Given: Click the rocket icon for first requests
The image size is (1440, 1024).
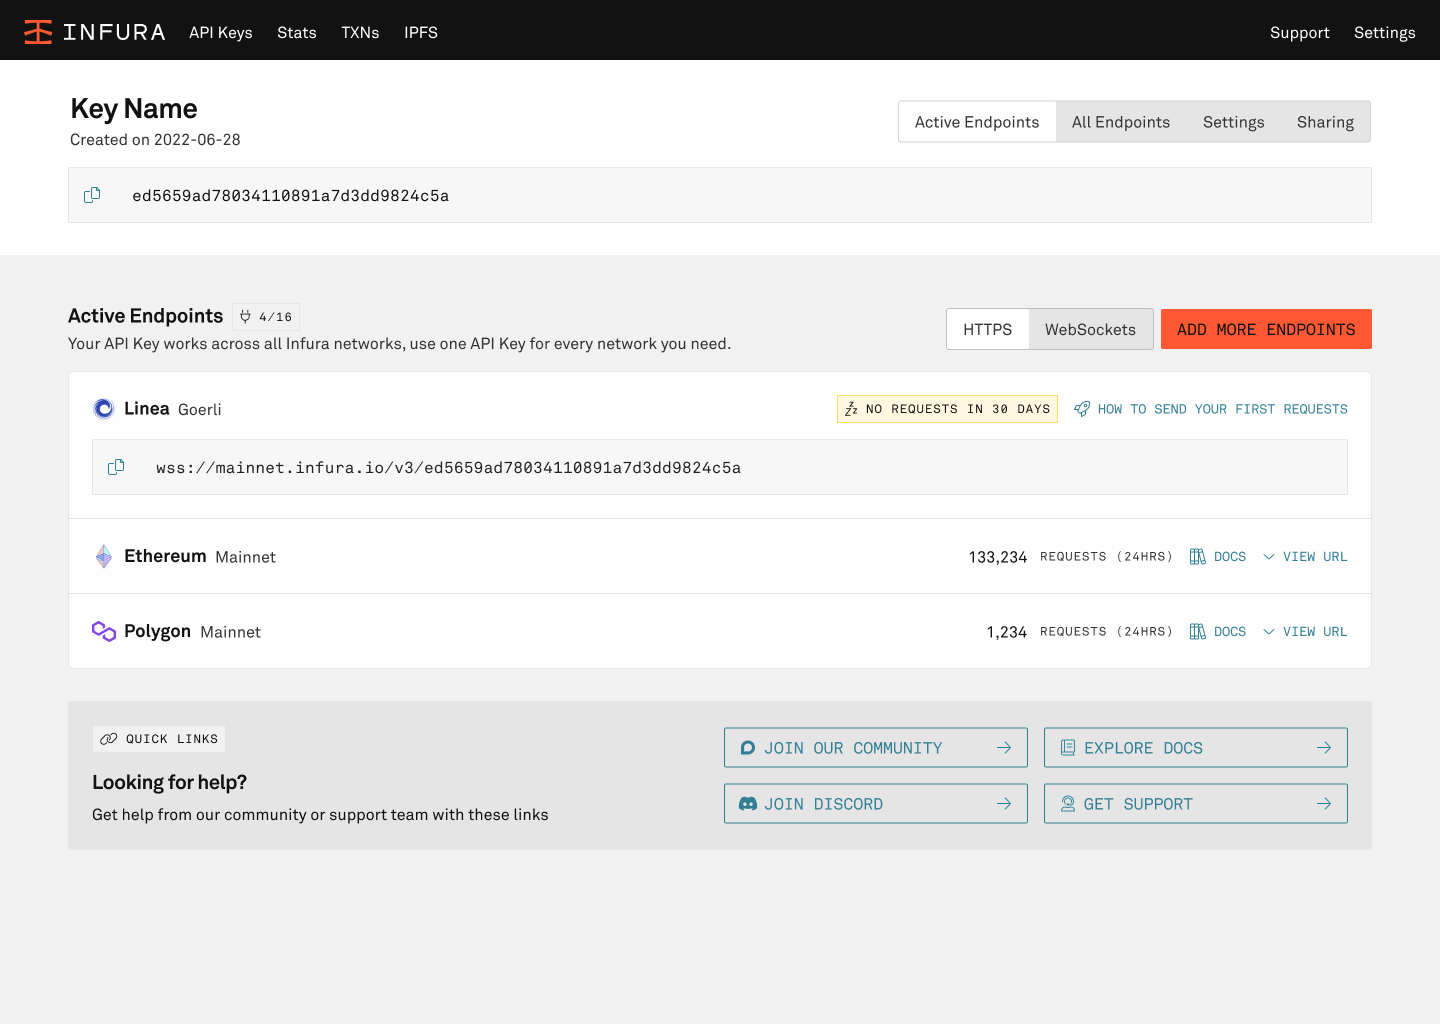Looking at the screenshot, I should tap(1082, 409).
